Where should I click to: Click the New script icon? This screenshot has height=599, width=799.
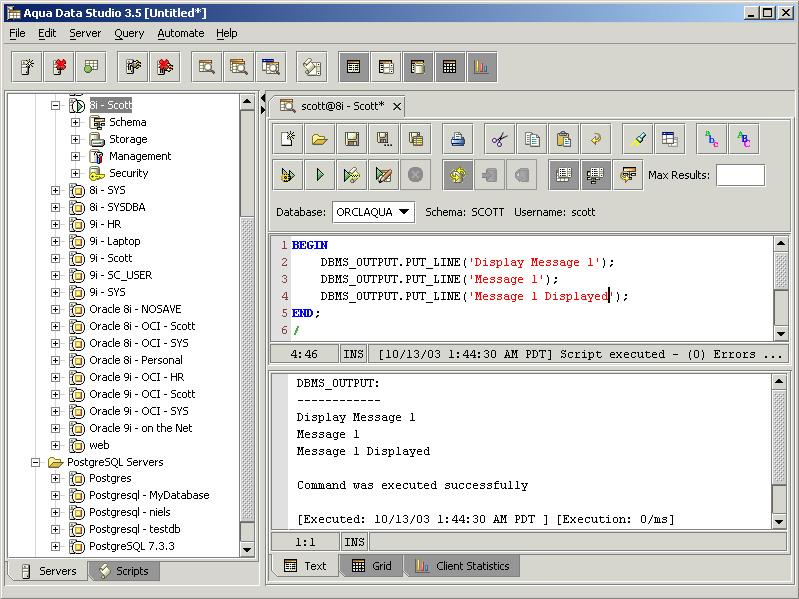point(288,139)
